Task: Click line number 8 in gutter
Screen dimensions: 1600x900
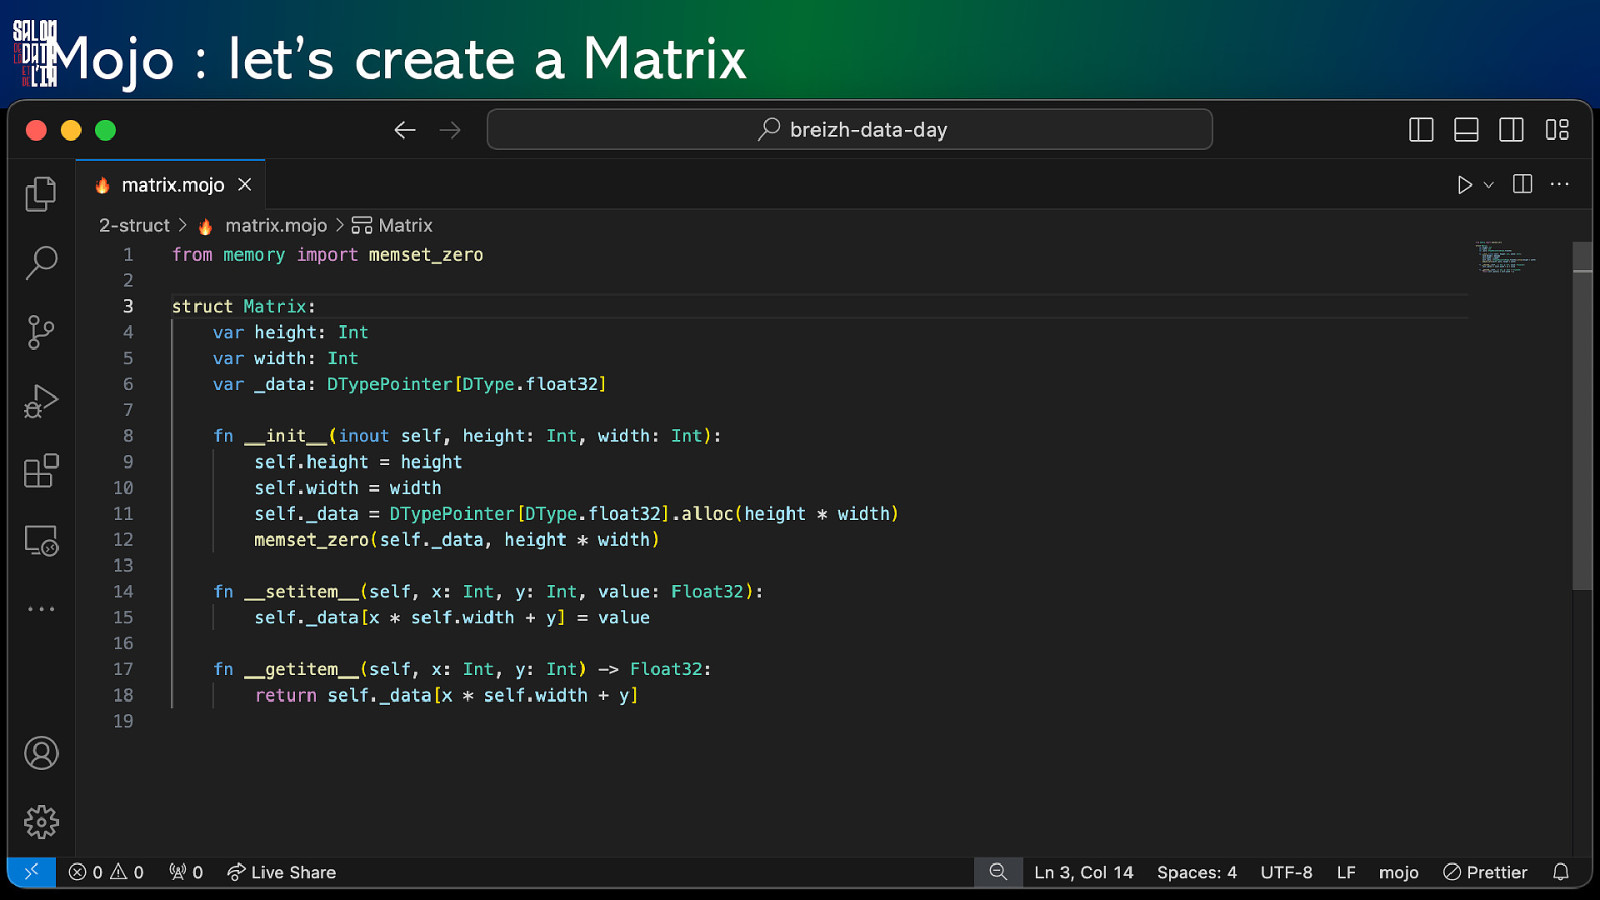Action: pyautogui.click(x=128, y=436)
